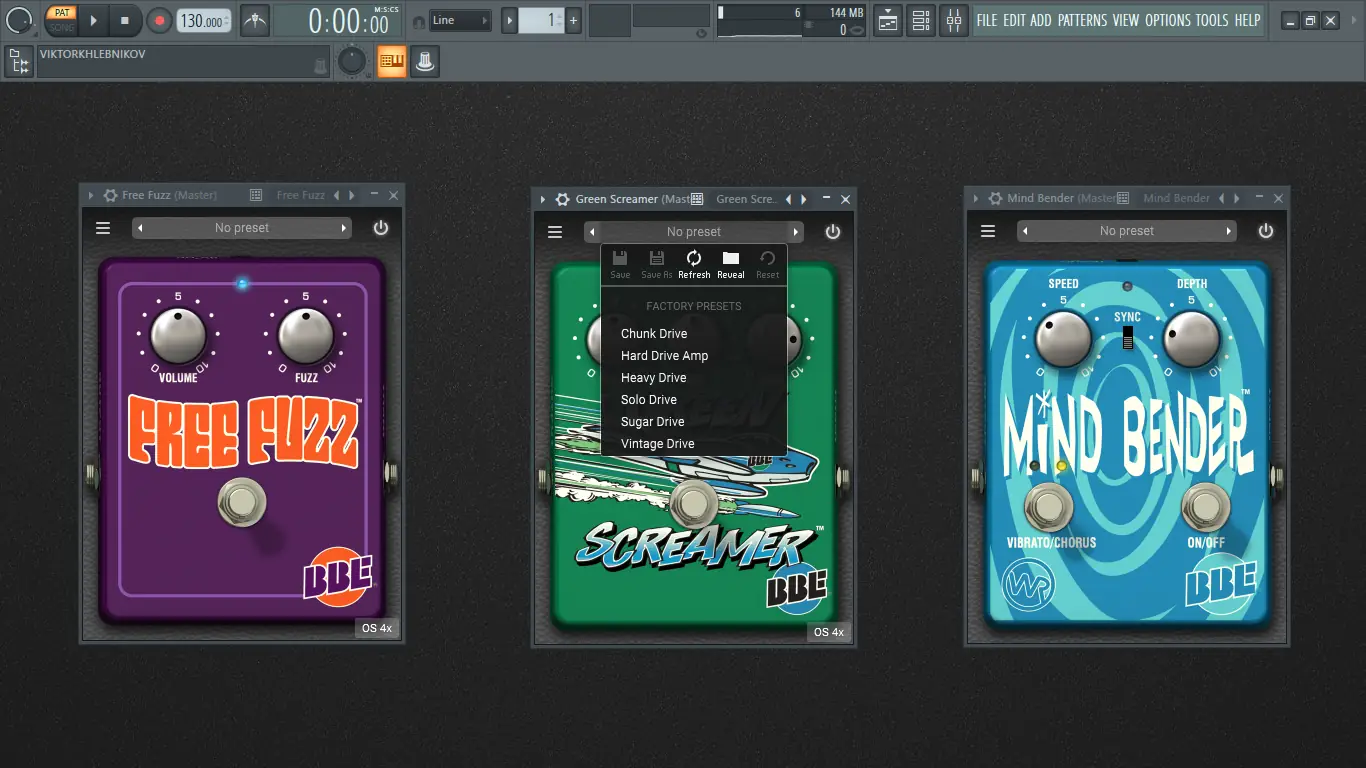1366x768 pixels.
Task: Open Green Screamer plugin settings gear
Action: 563,199
